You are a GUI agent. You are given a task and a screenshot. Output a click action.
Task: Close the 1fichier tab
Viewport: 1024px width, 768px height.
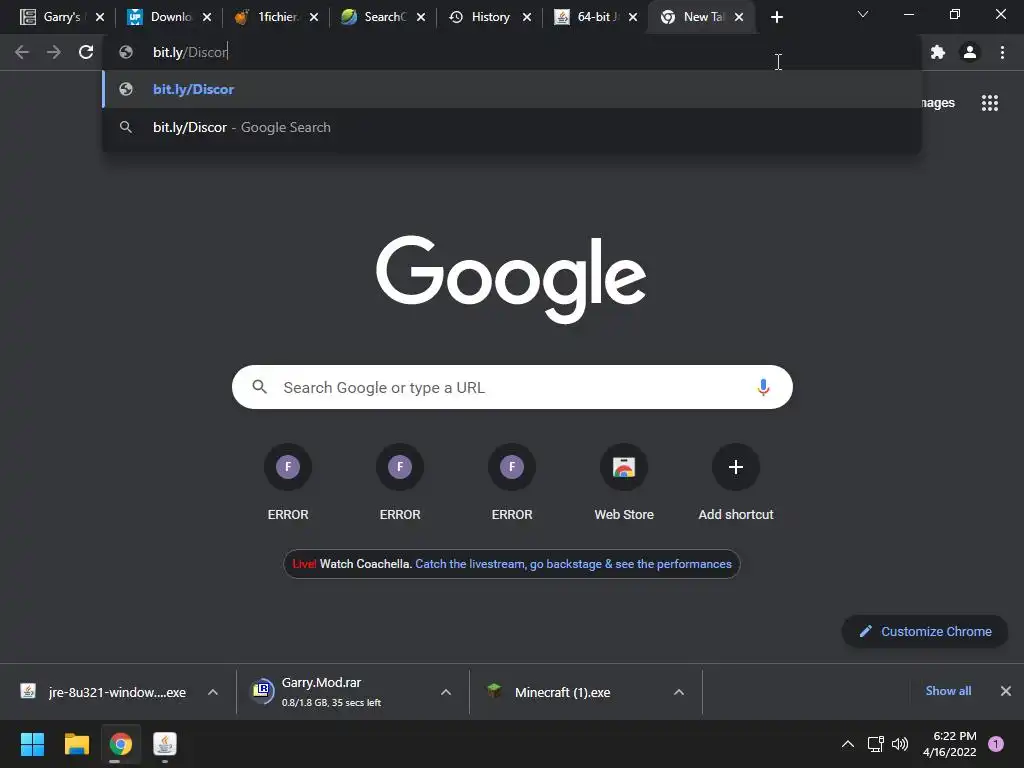[313, 17]
